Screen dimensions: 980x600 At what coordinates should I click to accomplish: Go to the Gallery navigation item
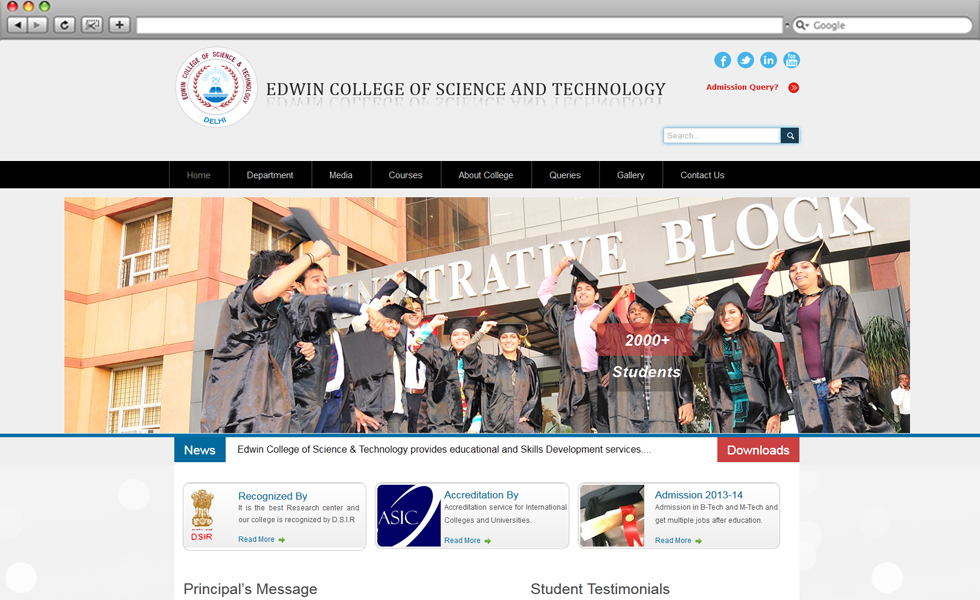point(630,175)
